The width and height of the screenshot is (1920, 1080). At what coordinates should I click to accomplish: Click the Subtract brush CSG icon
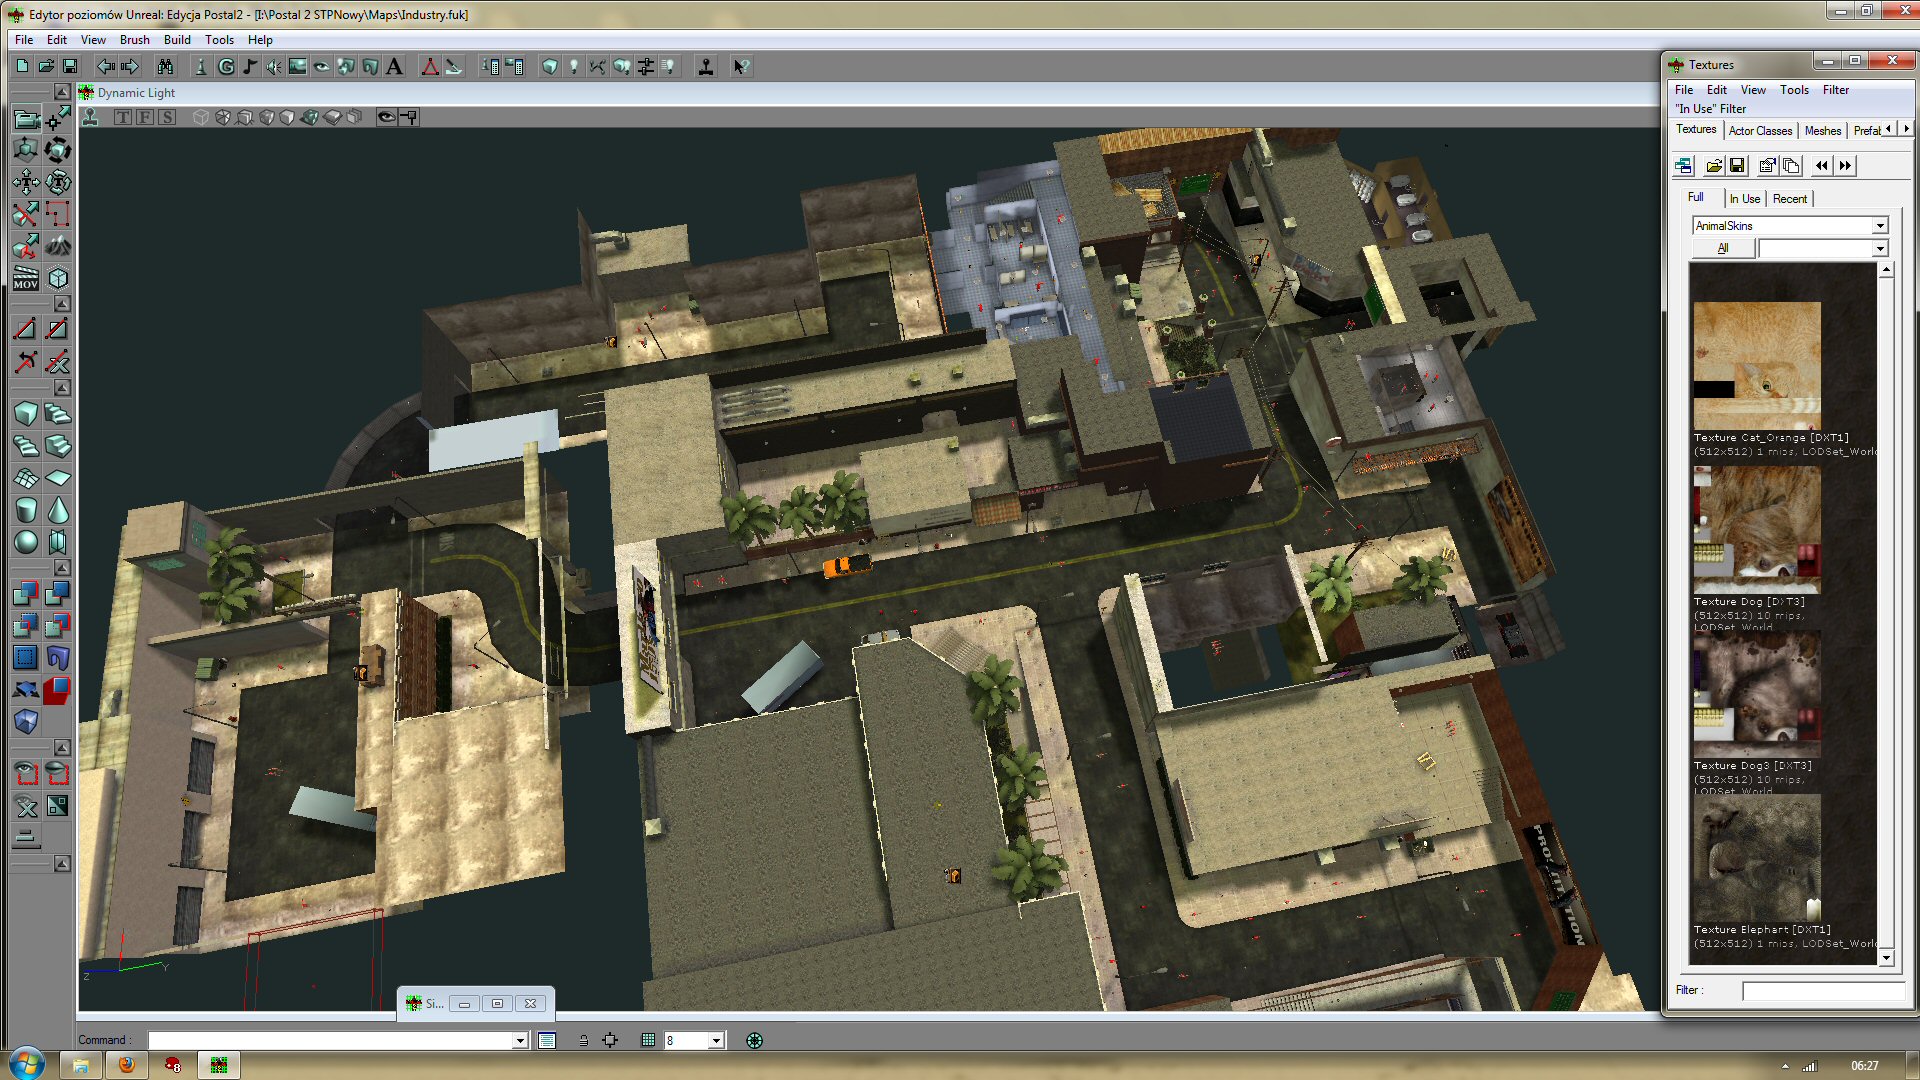(58, 593)
